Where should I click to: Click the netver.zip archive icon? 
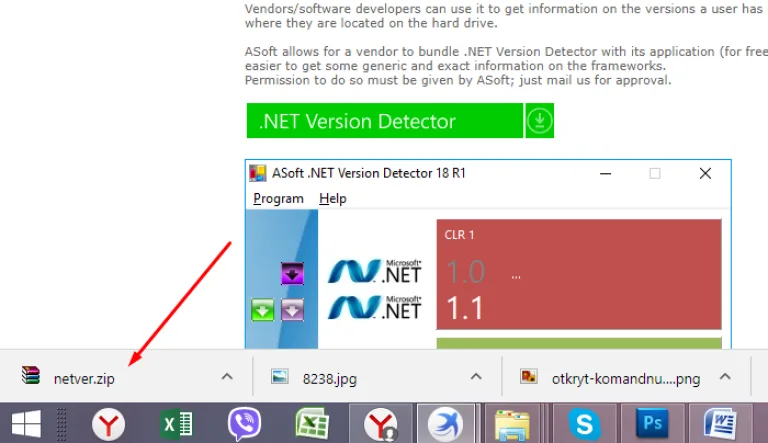click(x=30, y=375)
